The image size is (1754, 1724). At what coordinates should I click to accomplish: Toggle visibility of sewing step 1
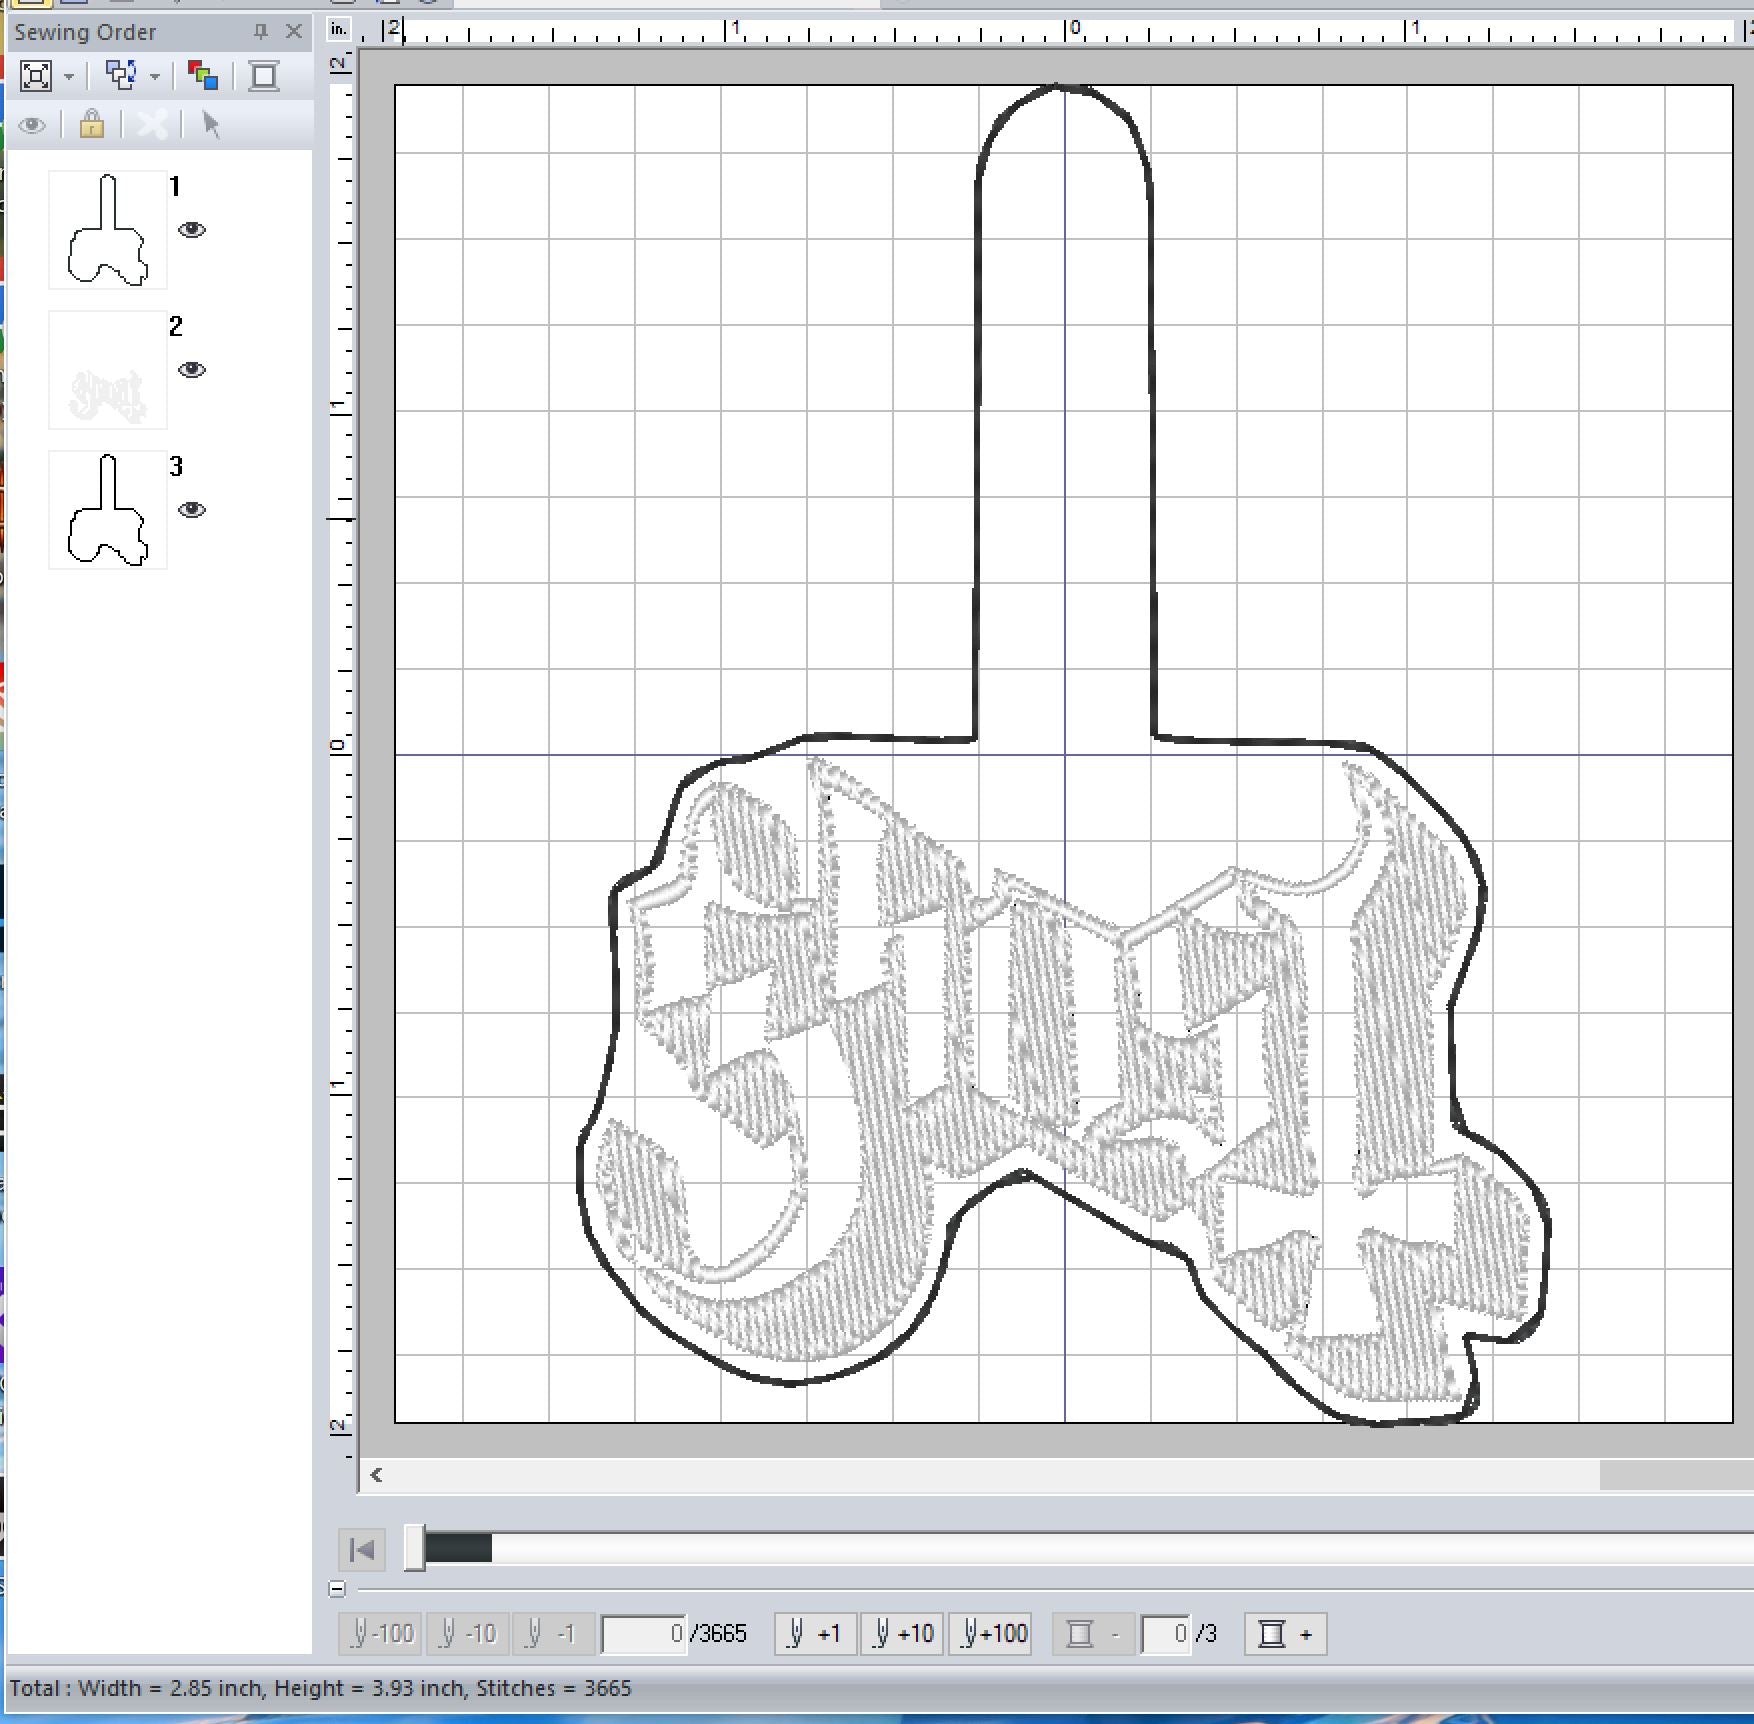pos(191,230)
